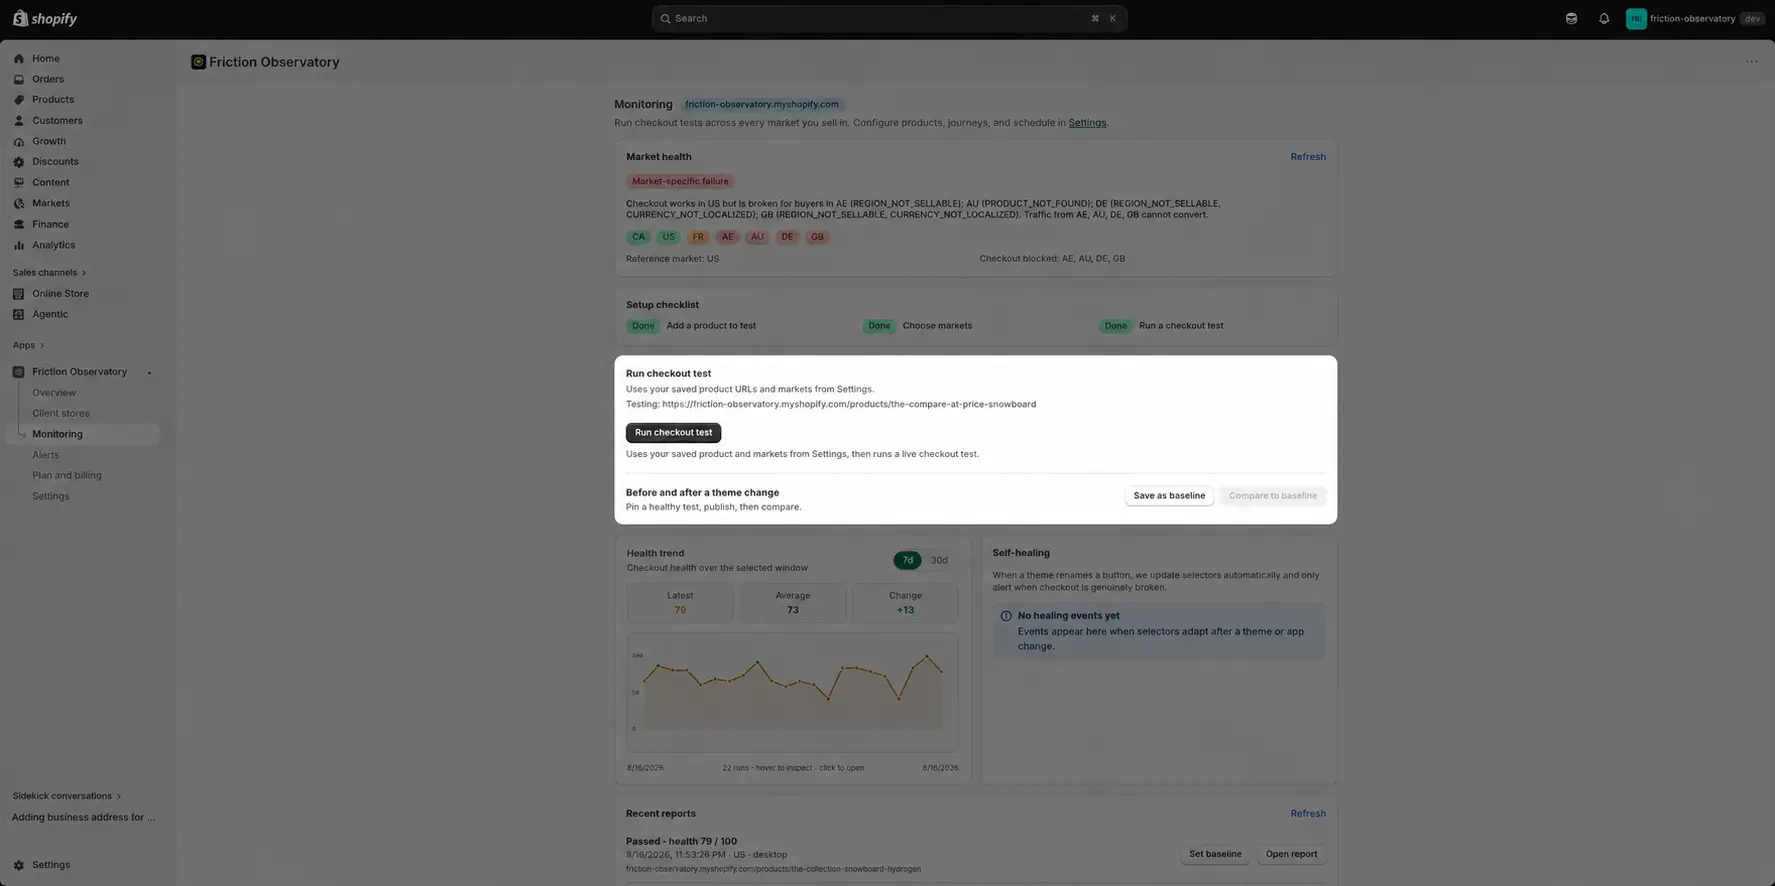
Task: Open the Markets globe icon
Action: [18, 203]
